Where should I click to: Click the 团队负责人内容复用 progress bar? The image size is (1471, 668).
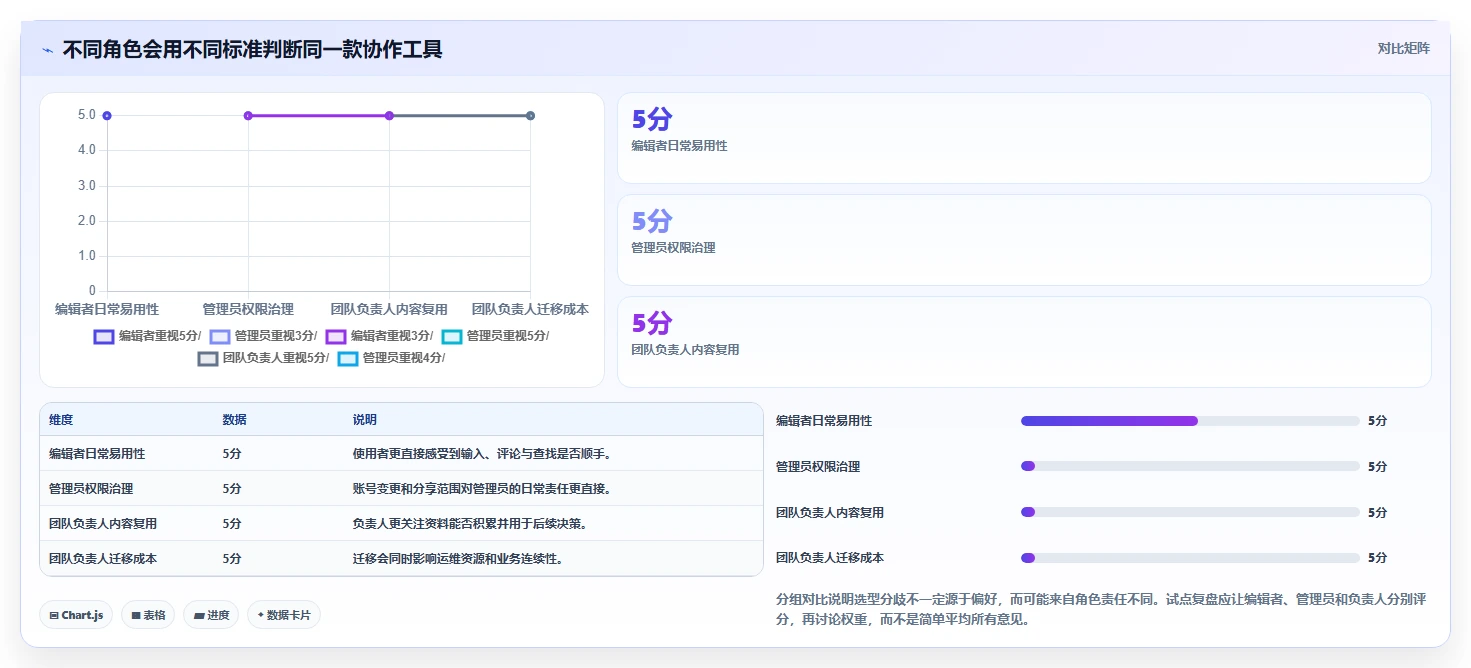coord(1190,512)
